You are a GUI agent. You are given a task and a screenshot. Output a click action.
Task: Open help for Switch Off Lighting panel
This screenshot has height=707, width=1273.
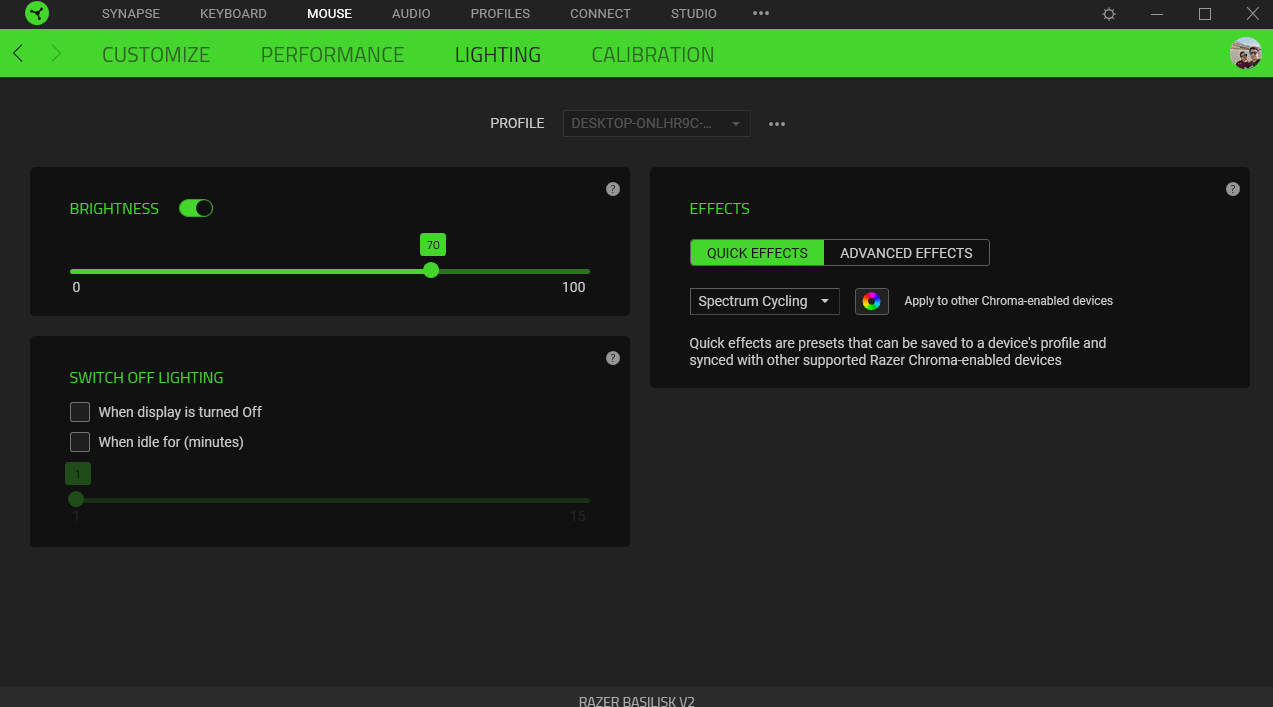613,358
